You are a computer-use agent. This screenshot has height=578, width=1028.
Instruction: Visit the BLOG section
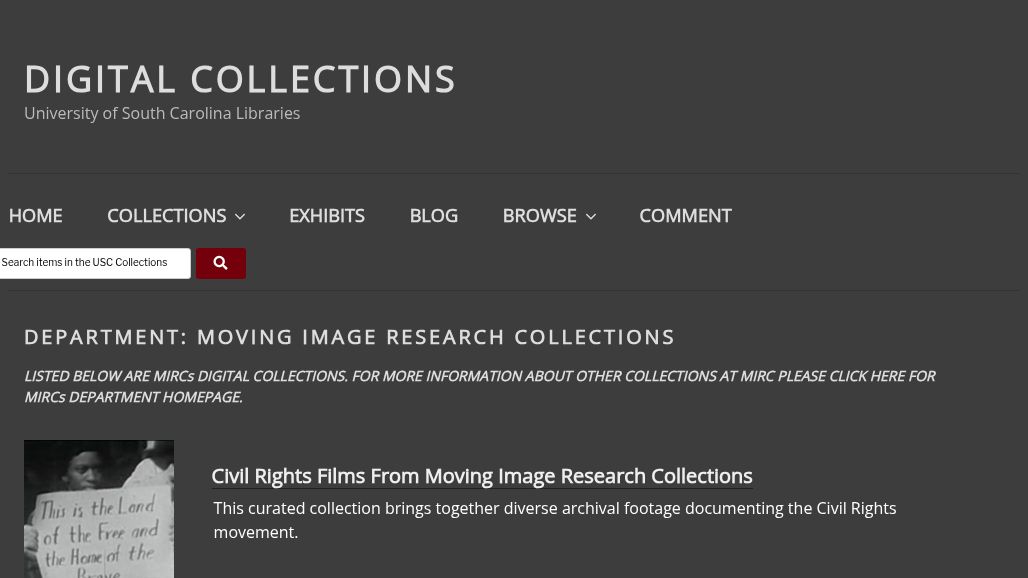point(433,216)
